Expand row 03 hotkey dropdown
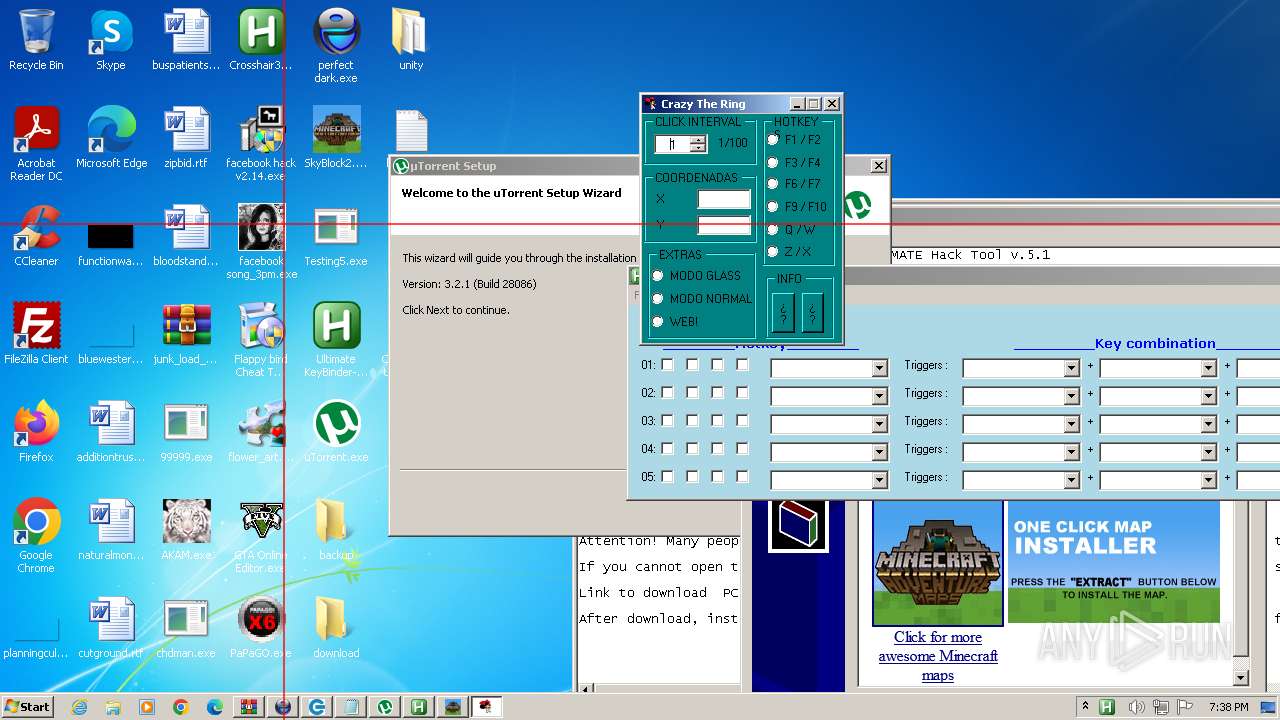This screenshot has height=720, width=1280. 879,424
